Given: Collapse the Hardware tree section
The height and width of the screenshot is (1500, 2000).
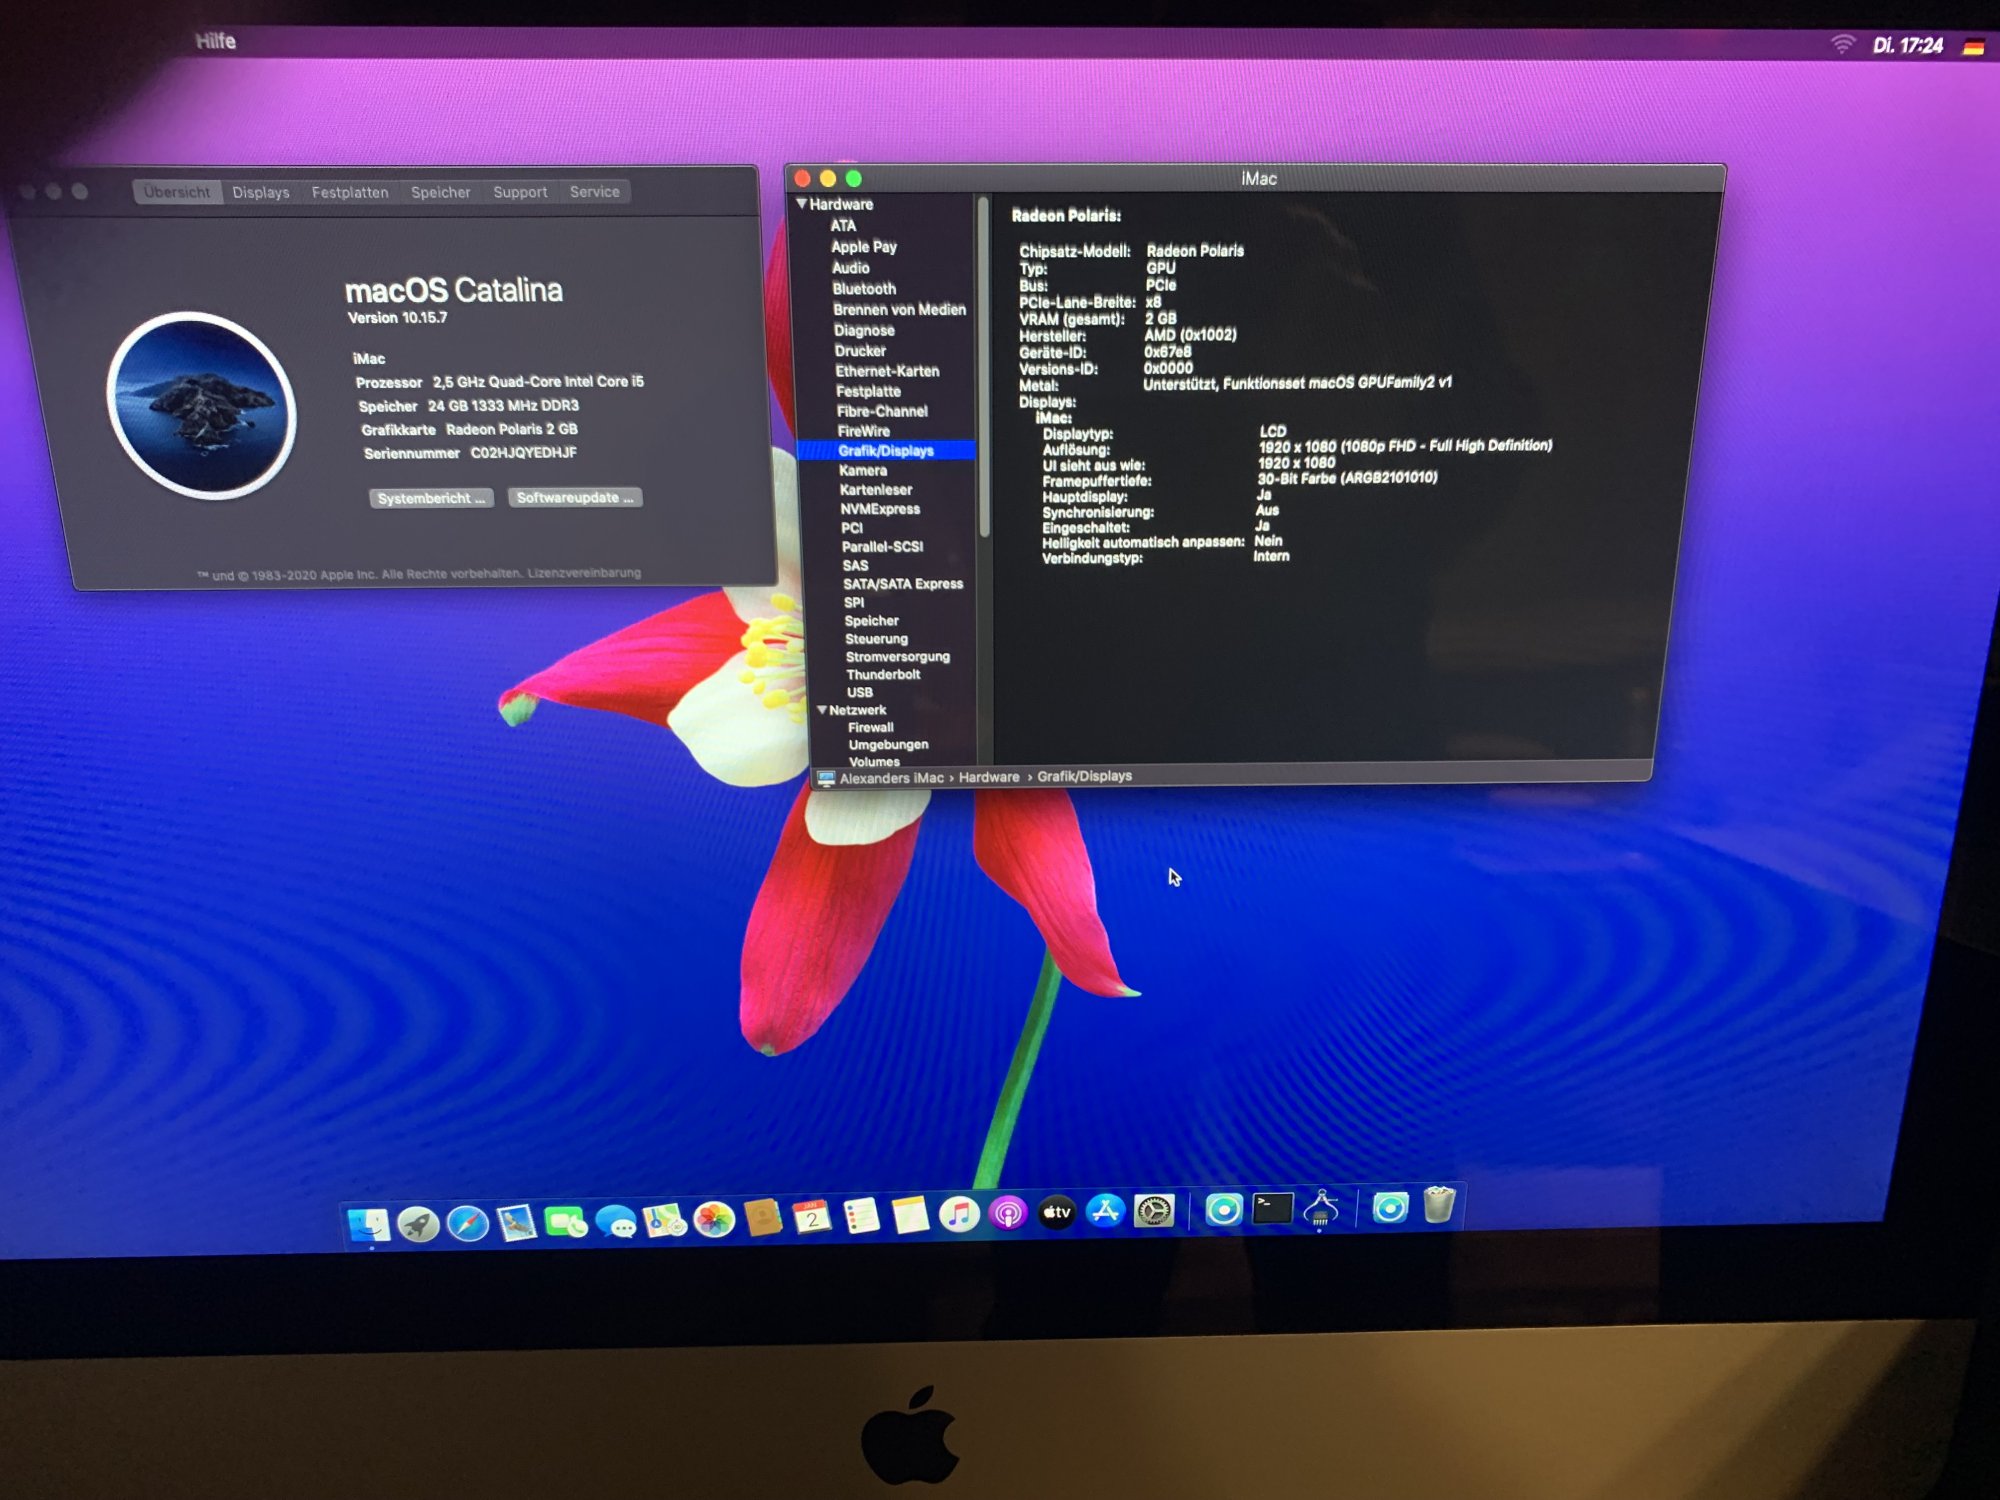Looking at the screenshot, I should [802, 204].
